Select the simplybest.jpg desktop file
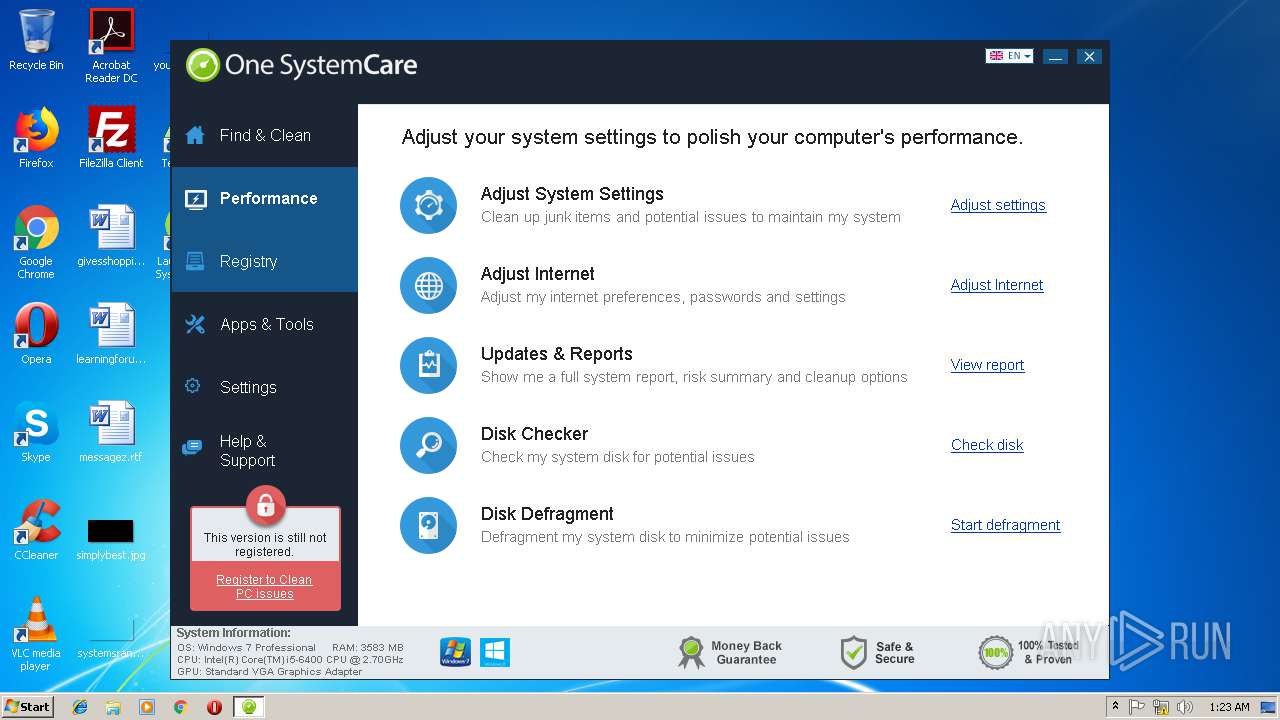Image resolution: width=1280 pixels, height=720 pixels. click(111, 538)
